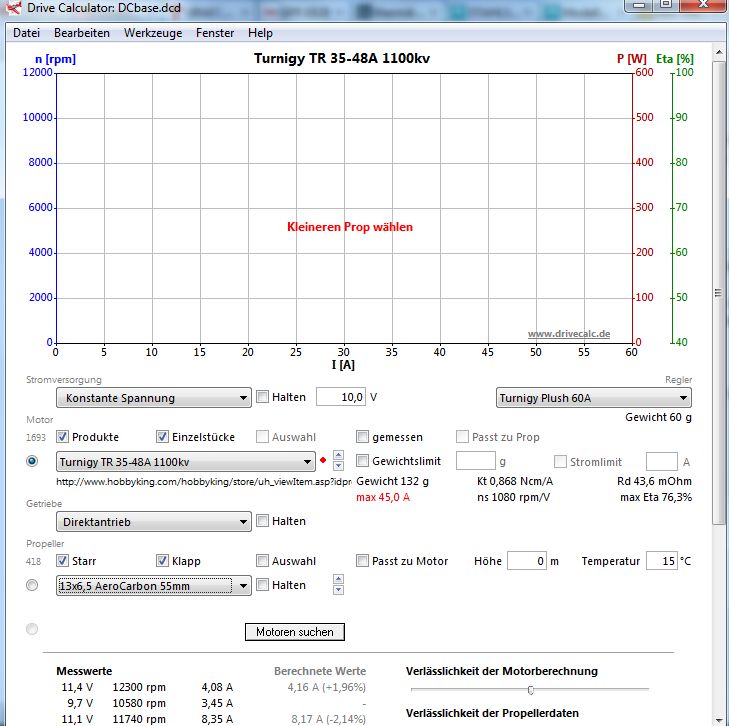Click the 11740 rpm measurement row
This screenshot has height=726, width=729.
pyautogui.click(x=147, y=719)
